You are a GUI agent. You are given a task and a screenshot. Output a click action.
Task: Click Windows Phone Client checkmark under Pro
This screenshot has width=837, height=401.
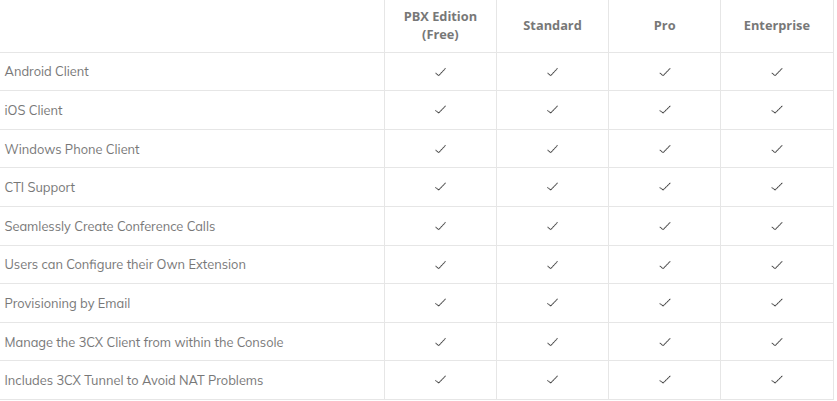tap(664, 149)
